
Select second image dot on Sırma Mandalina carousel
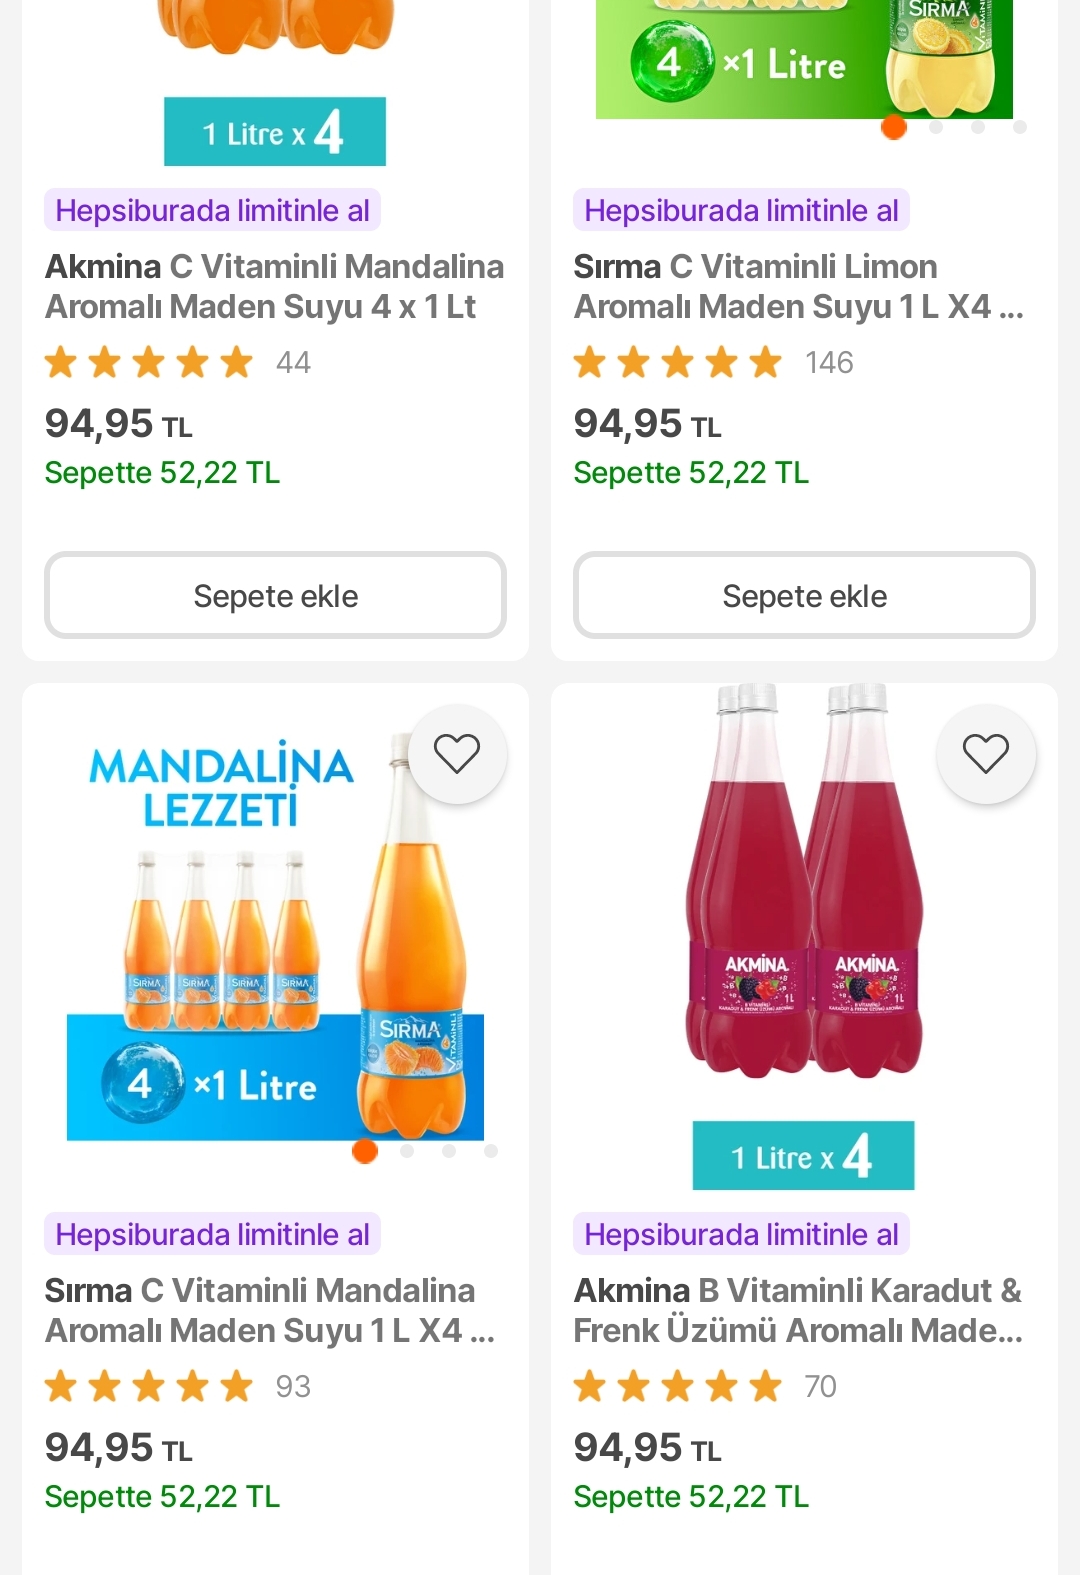(407, 1151)
